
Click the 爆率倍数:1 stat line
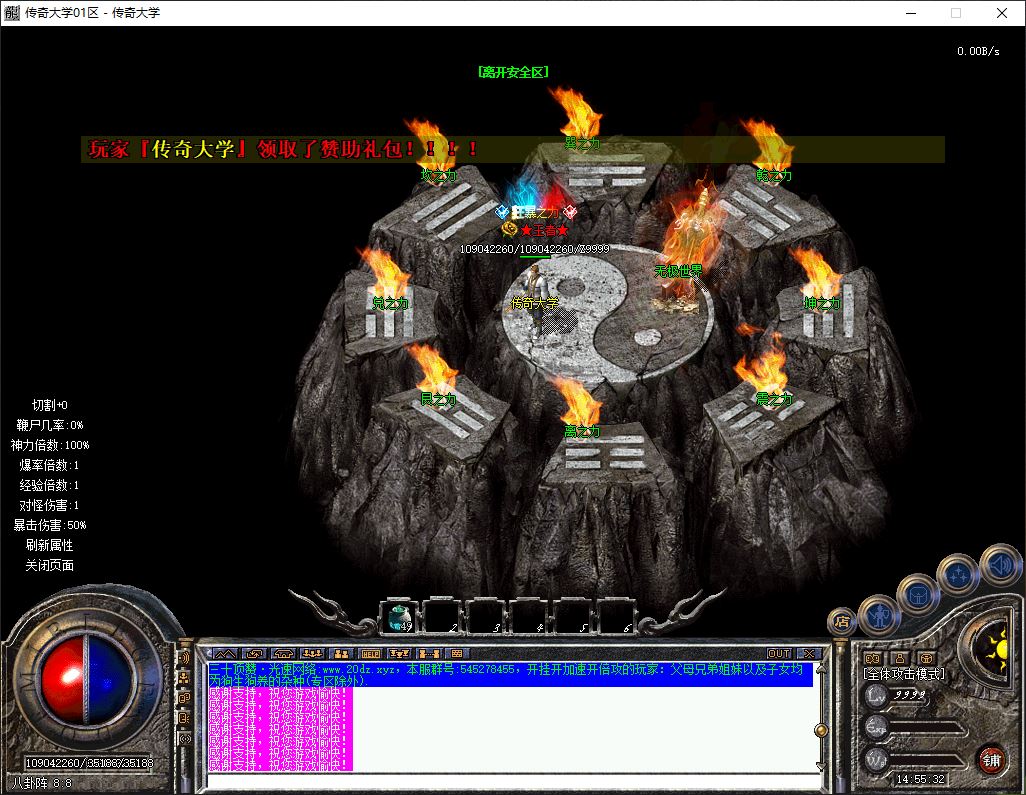coord(50,465)
